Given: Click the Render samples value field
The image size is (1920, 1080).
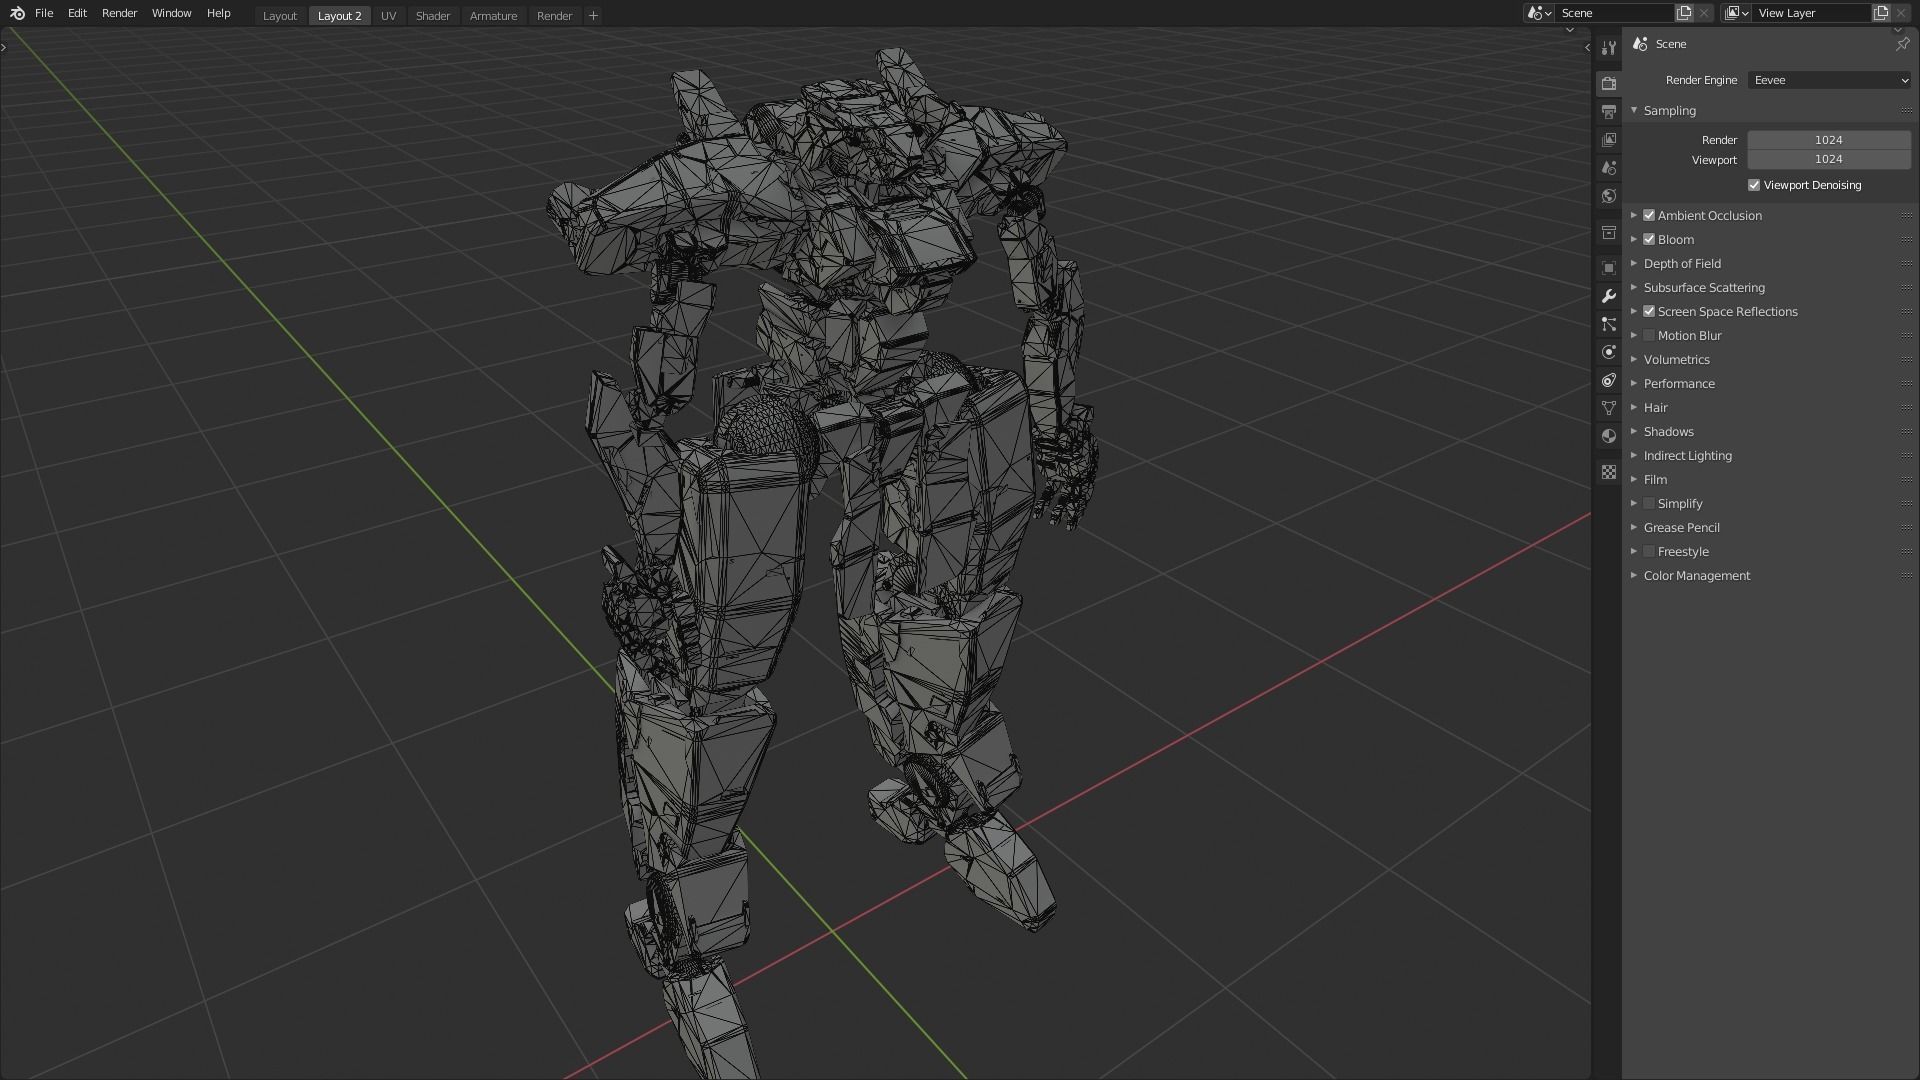Looking at the screenshot, I should (1829, 140).
